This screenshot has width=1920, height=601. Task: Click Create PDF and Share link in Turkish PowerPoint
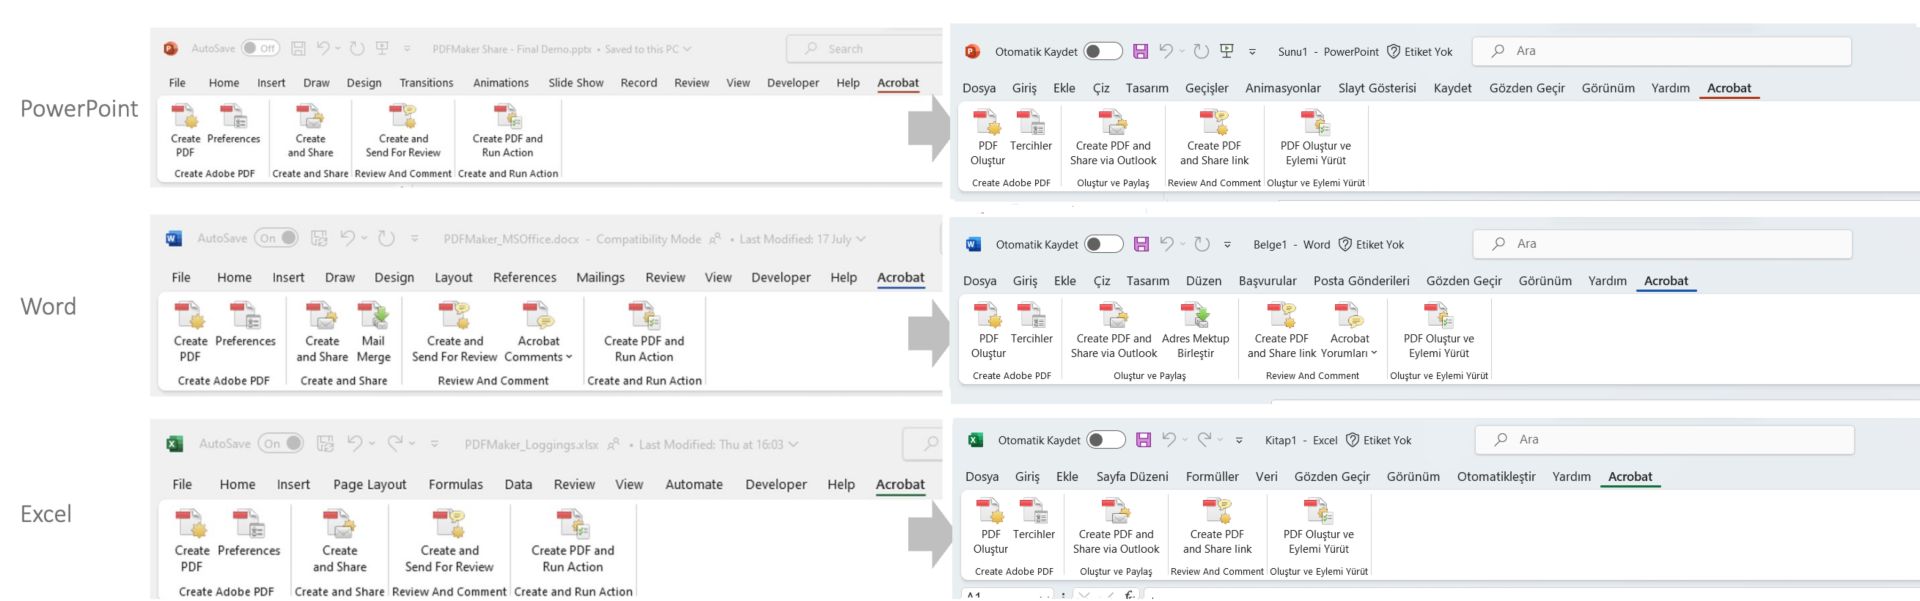point(1214,138)
